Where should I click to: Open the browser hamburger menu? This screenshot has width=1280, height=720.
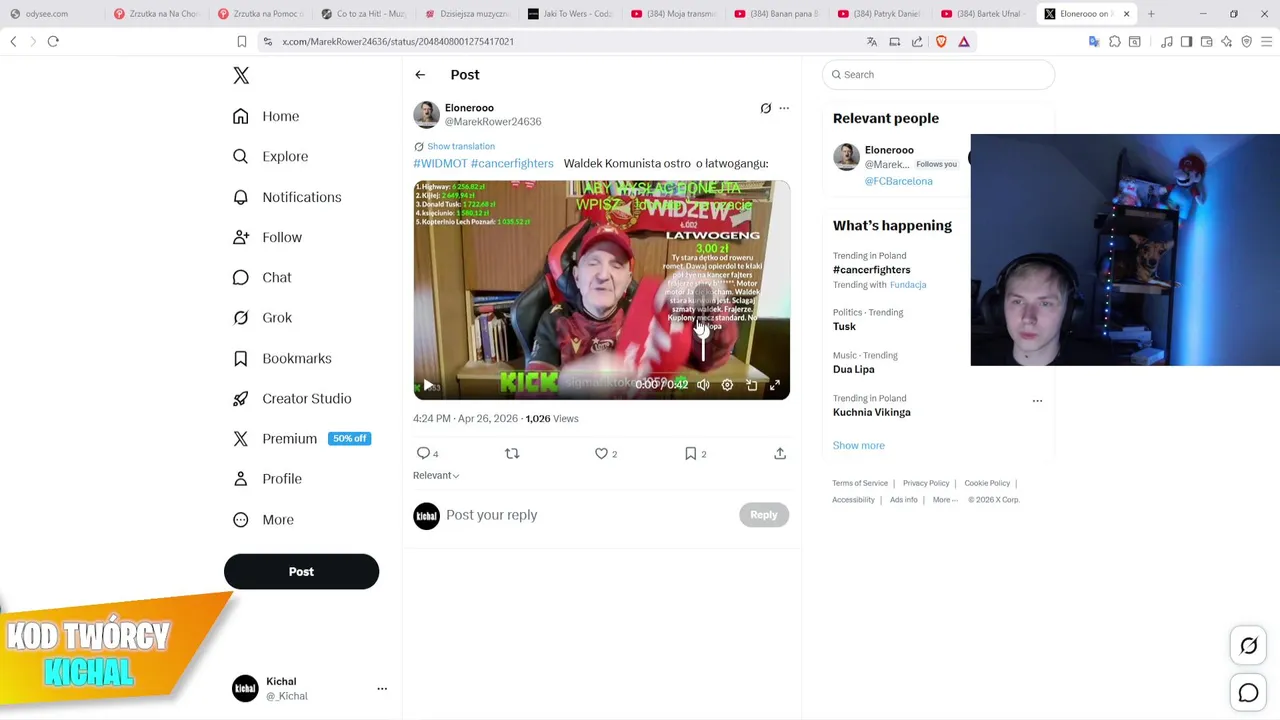[1267, 41]
